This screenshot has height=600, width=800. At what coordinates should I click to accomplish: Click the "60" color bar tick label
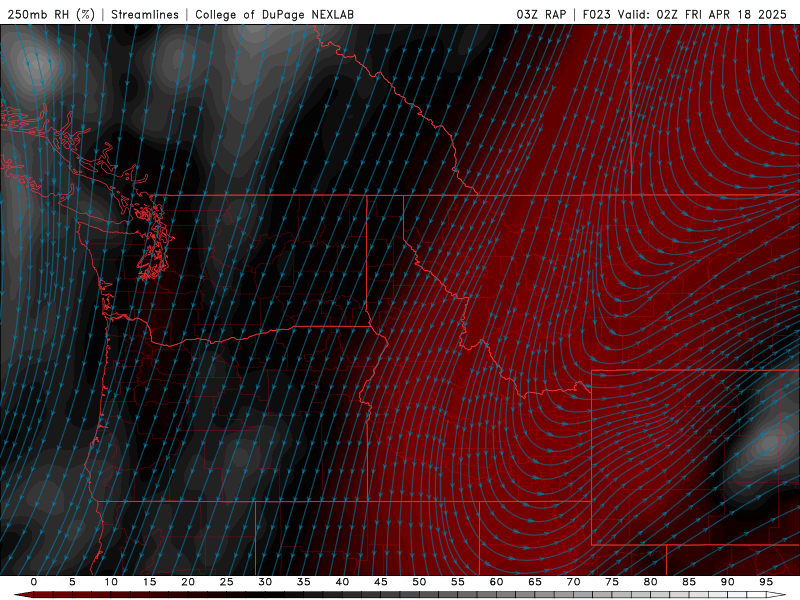point(496,582)
